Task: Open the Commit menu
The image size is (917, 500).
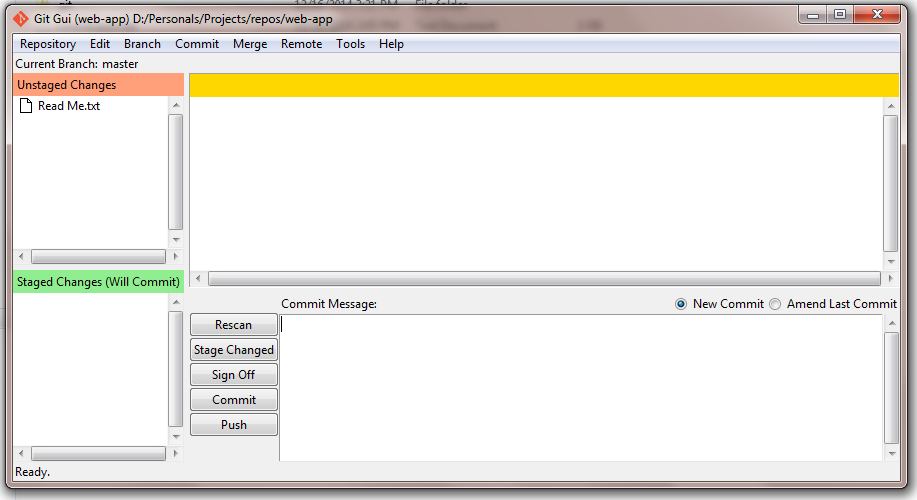Action: 197,44
